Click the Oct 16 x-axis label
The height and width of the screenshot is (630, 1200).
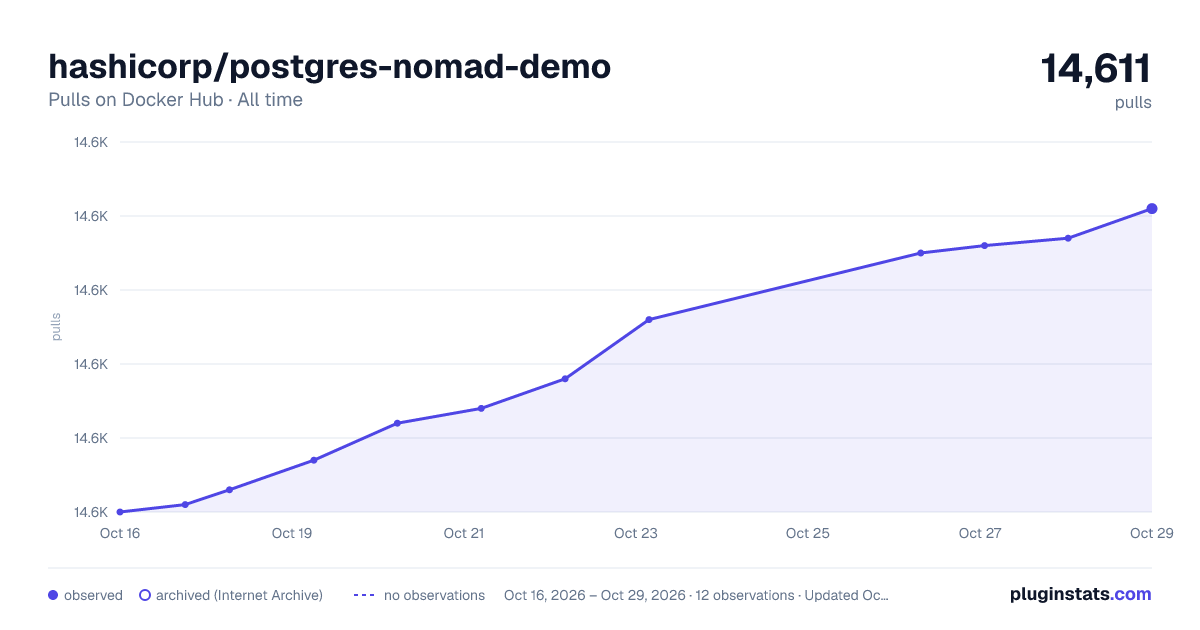click(120, 533)
